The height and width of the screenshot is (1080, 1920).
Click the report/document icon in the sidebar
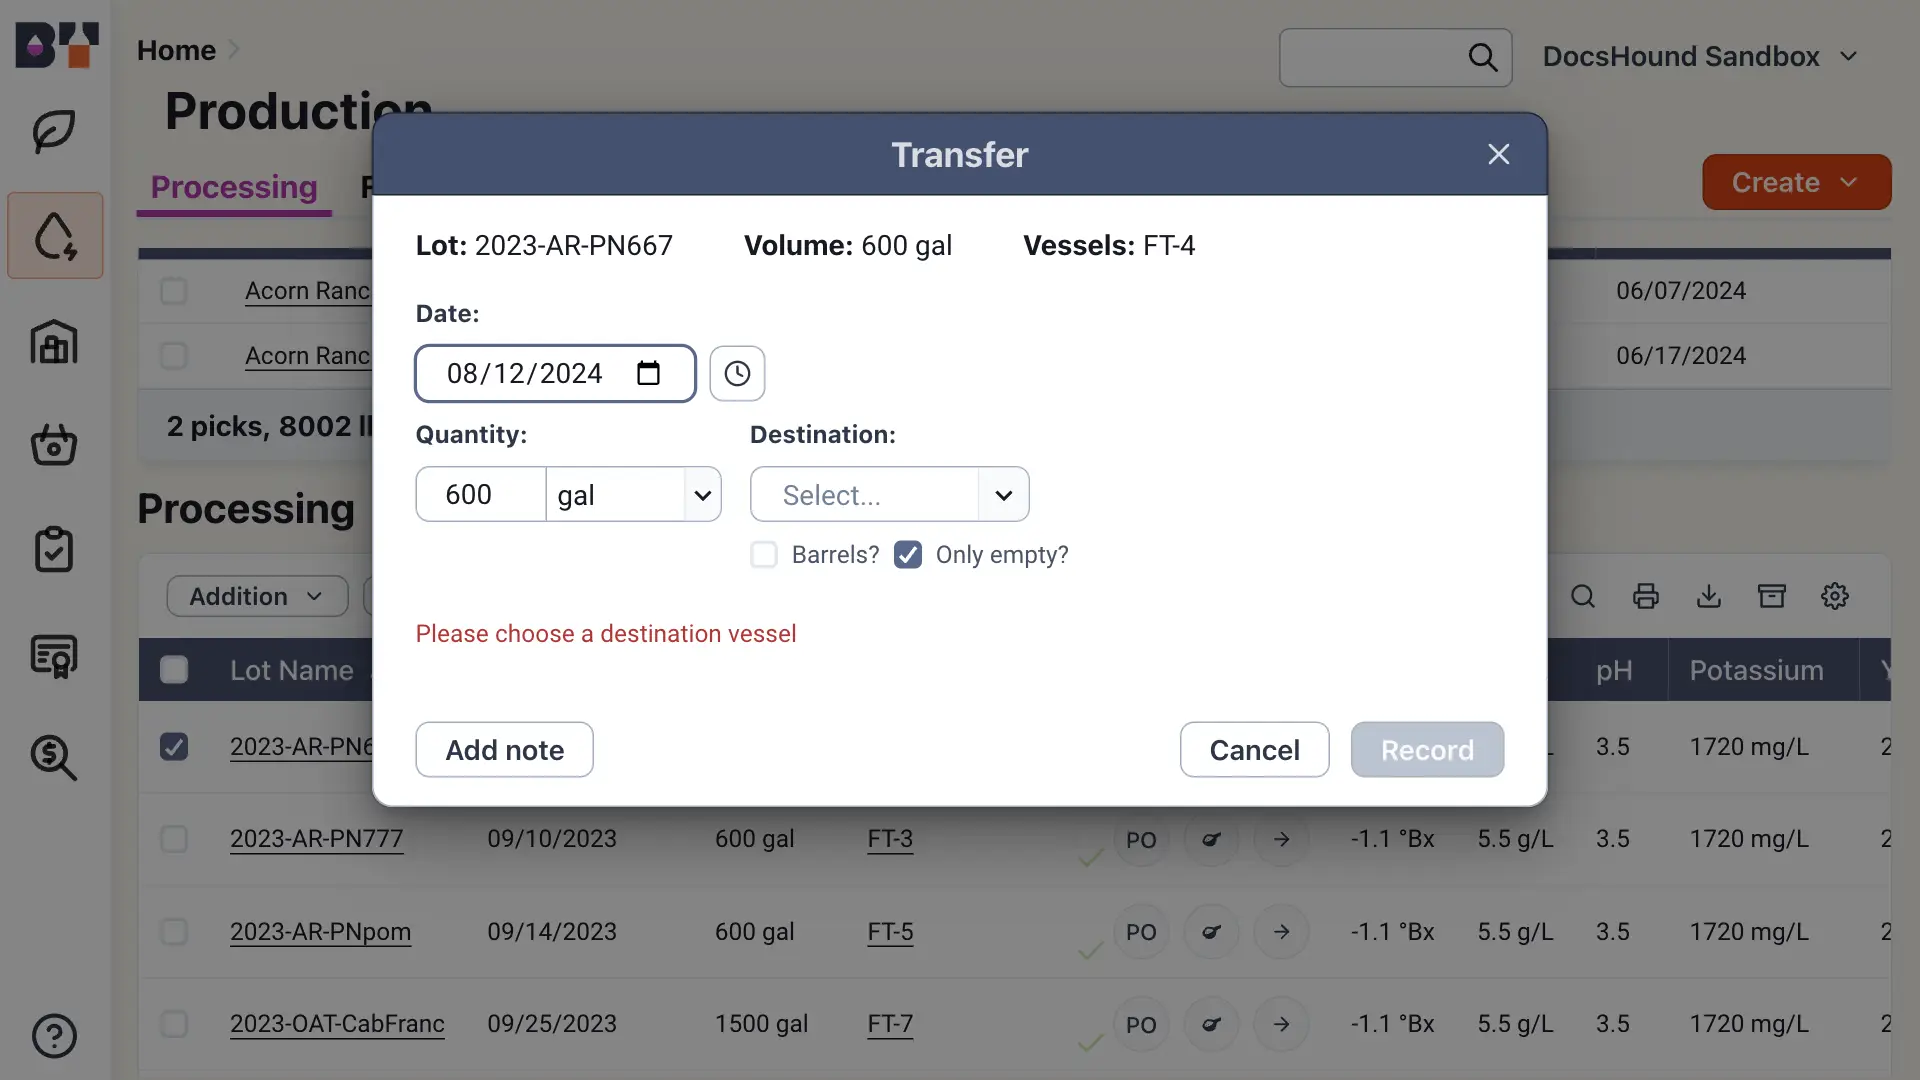(54, 657)
